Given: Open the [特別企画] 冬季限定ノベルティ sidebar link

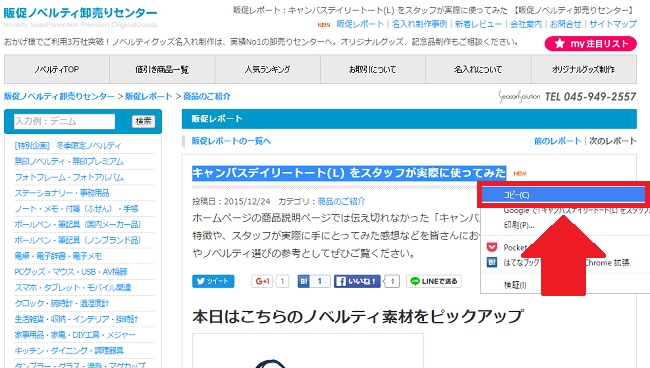Looking at the screenshot, I should [68, 145].
